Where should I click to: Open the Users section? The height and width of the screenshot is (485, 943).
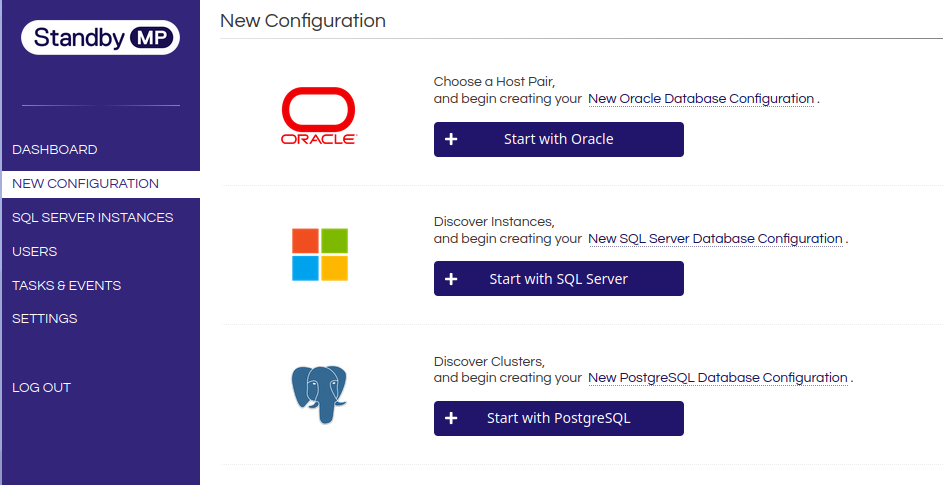[35, 252]
